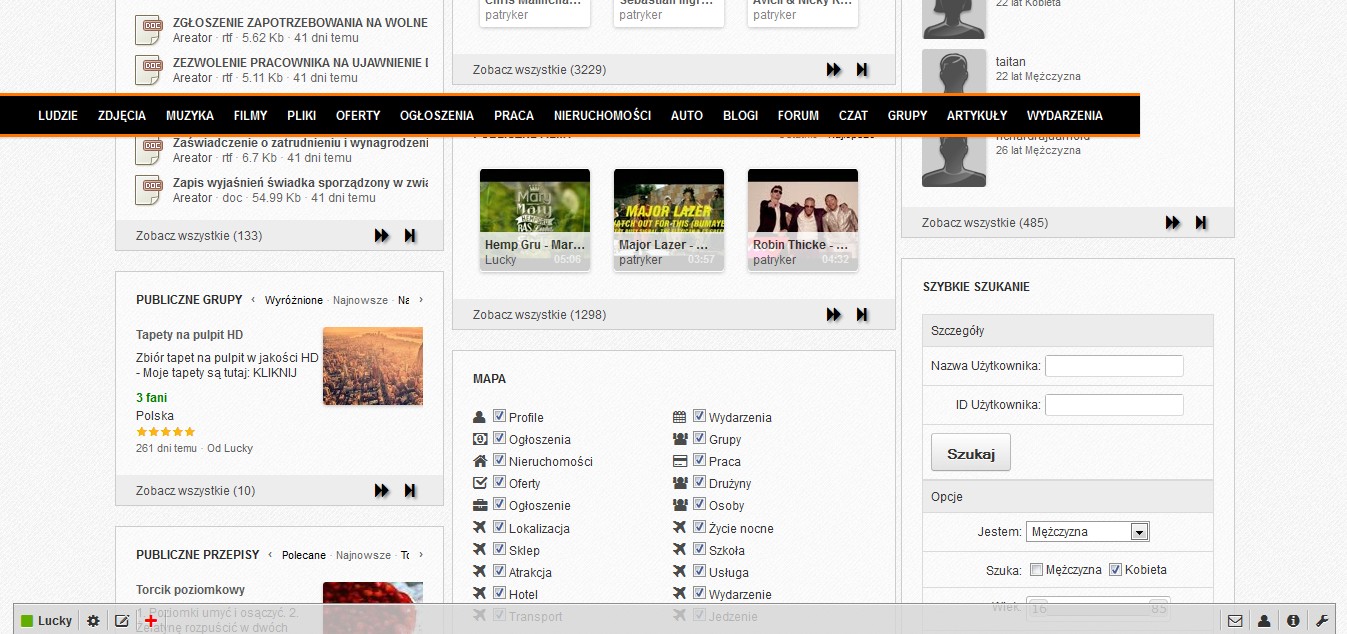Screen dimensions: 1347x634
Task: Open the mail envelope icon in bottom bar
Action: (1235, 621)
